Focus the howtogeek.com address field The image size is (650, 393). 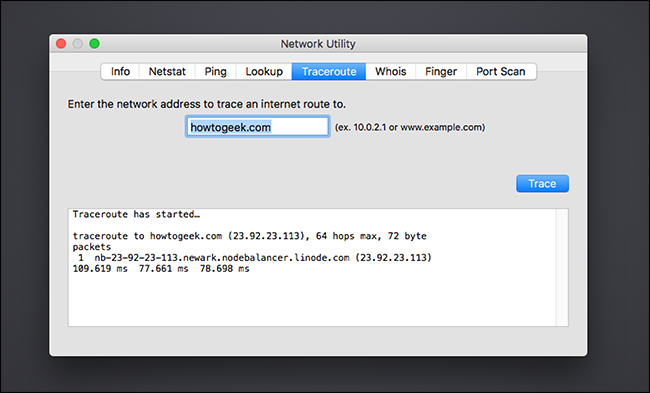pos(257,127)
